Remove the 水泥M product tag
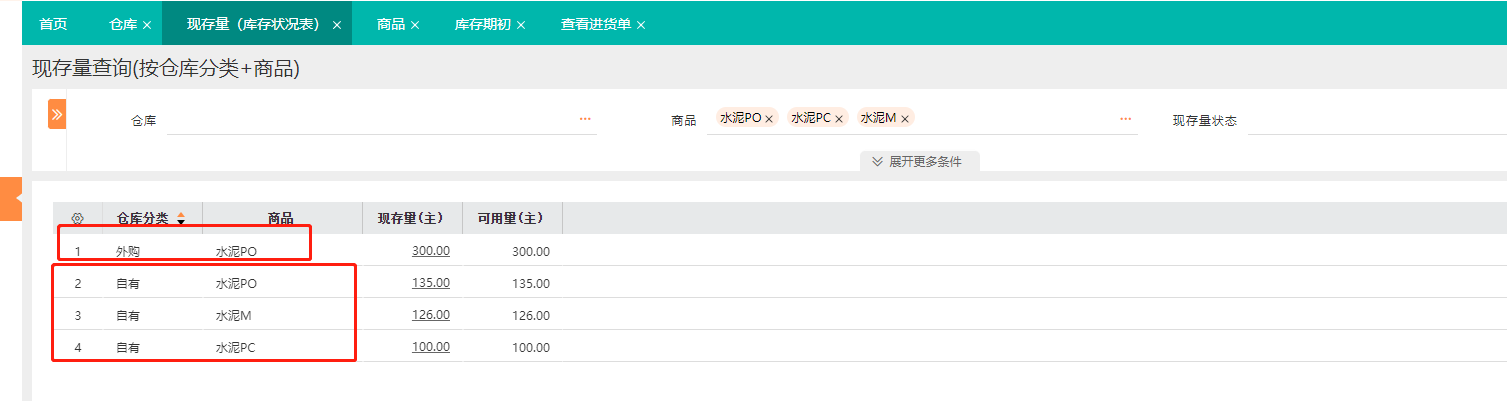Screen dimensions: 1507x401 pos(905,119)
